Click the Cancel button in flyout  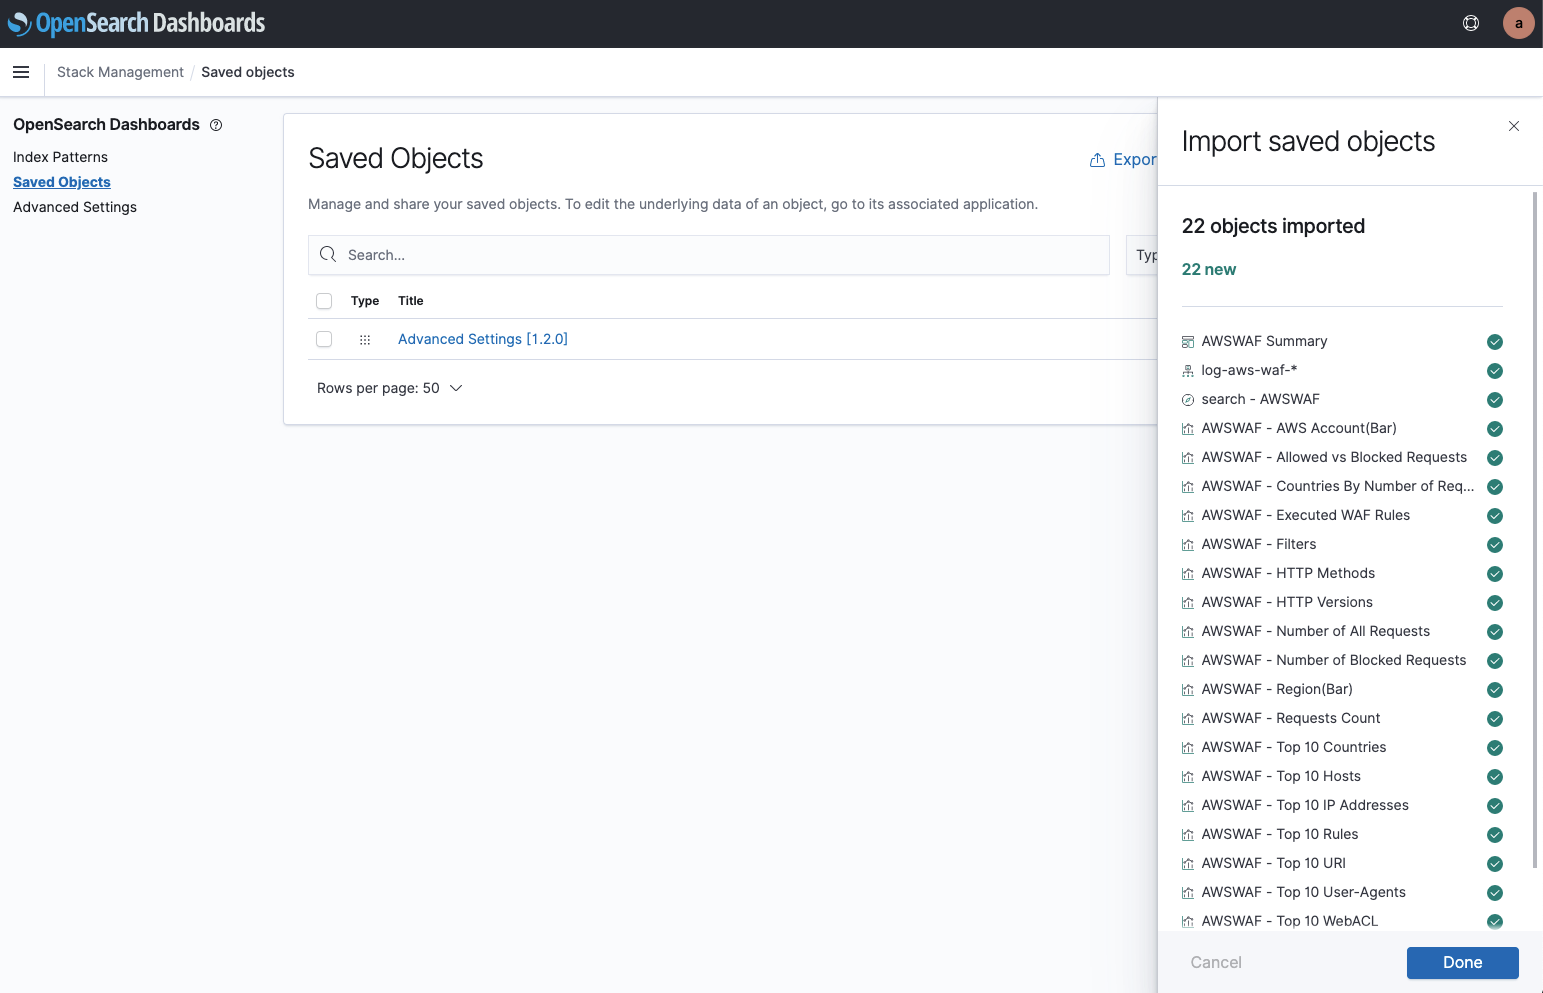[x=1216, y=962]
